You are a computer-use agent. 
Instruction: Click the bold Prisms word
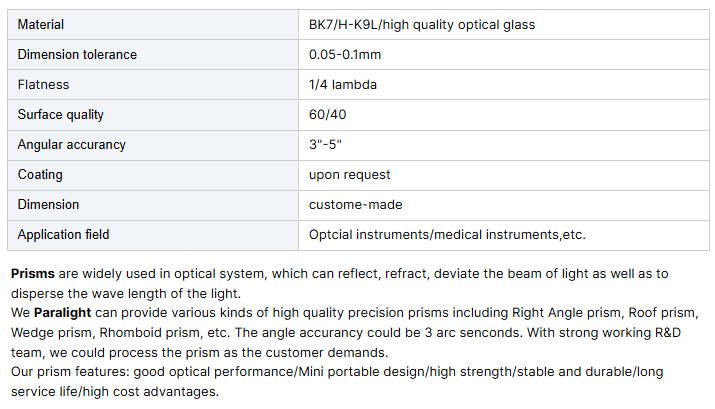tap(33, 274)
